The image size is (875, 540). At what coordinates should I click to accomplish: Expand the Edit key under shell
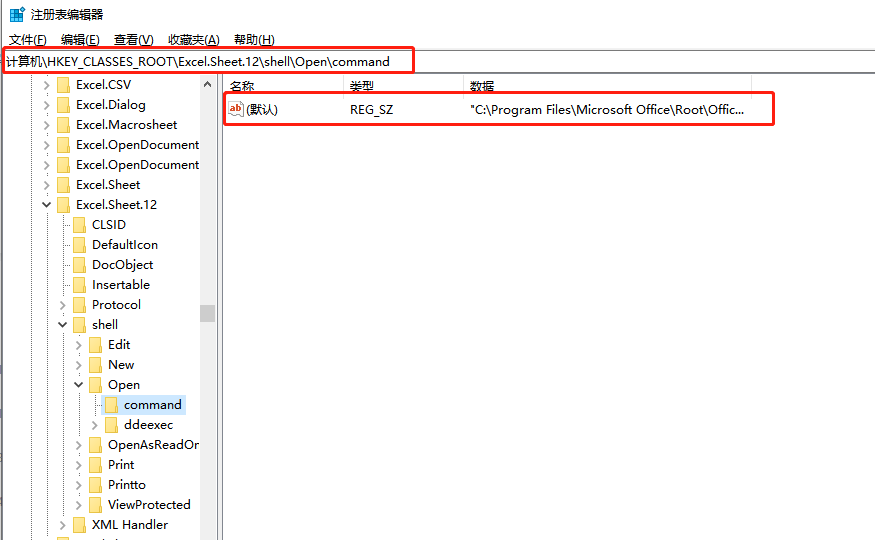coord(79,345)
